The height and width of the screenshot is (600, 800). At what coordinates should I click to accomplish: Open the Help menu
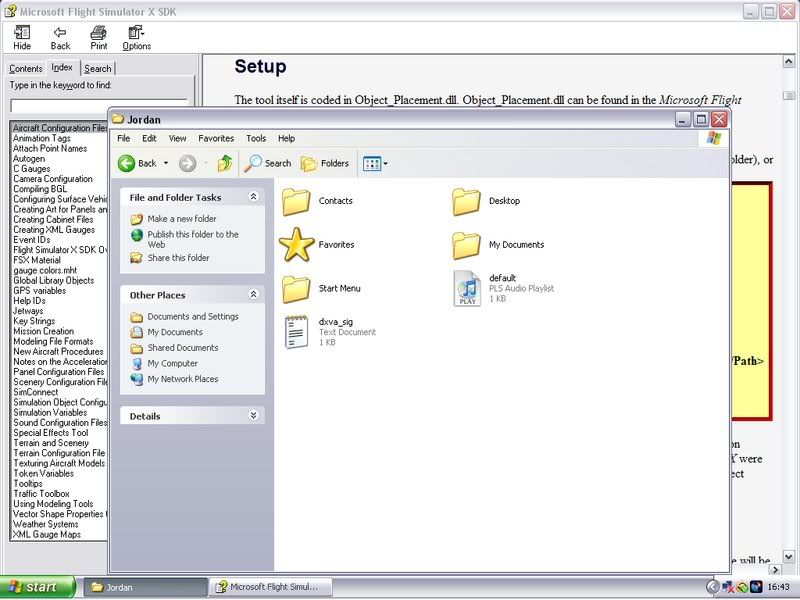pos(286,138)
